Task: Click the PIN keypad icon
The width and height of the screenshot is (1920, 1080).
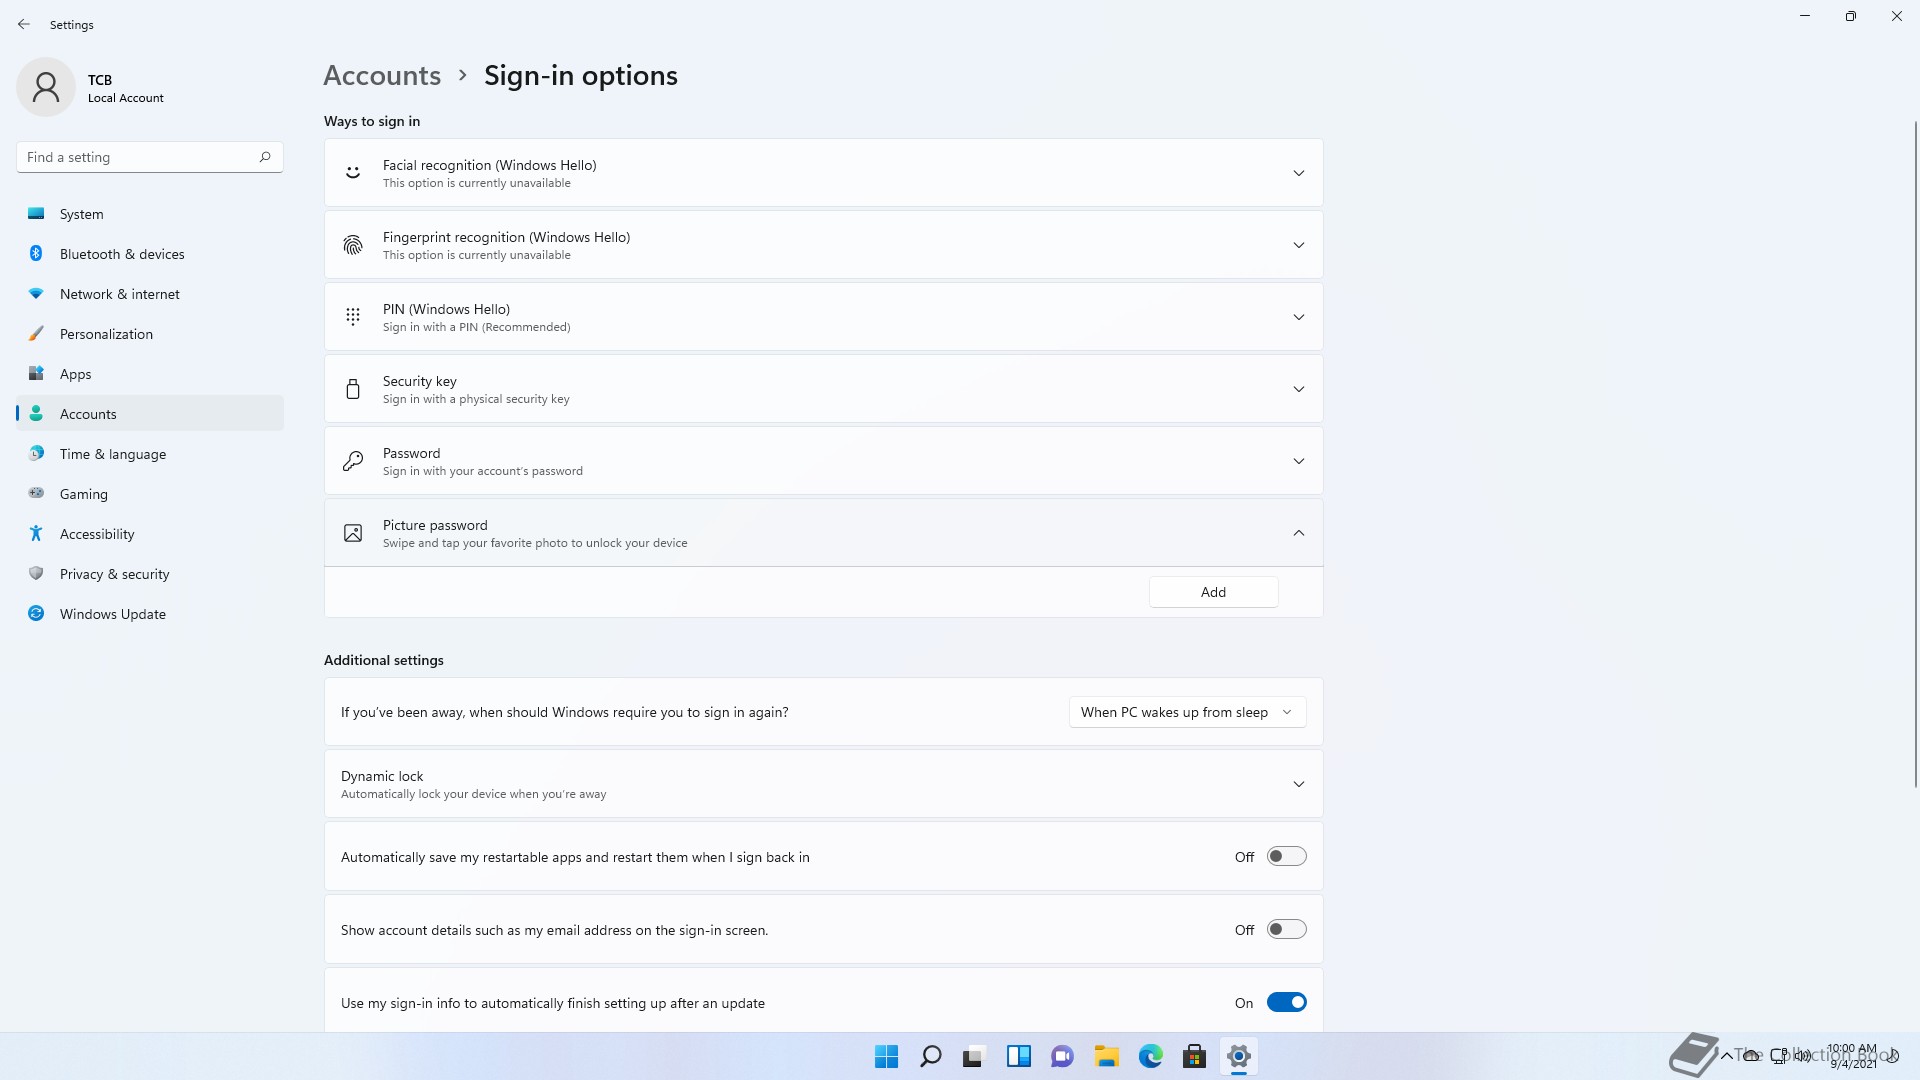Action: [353, 317]
